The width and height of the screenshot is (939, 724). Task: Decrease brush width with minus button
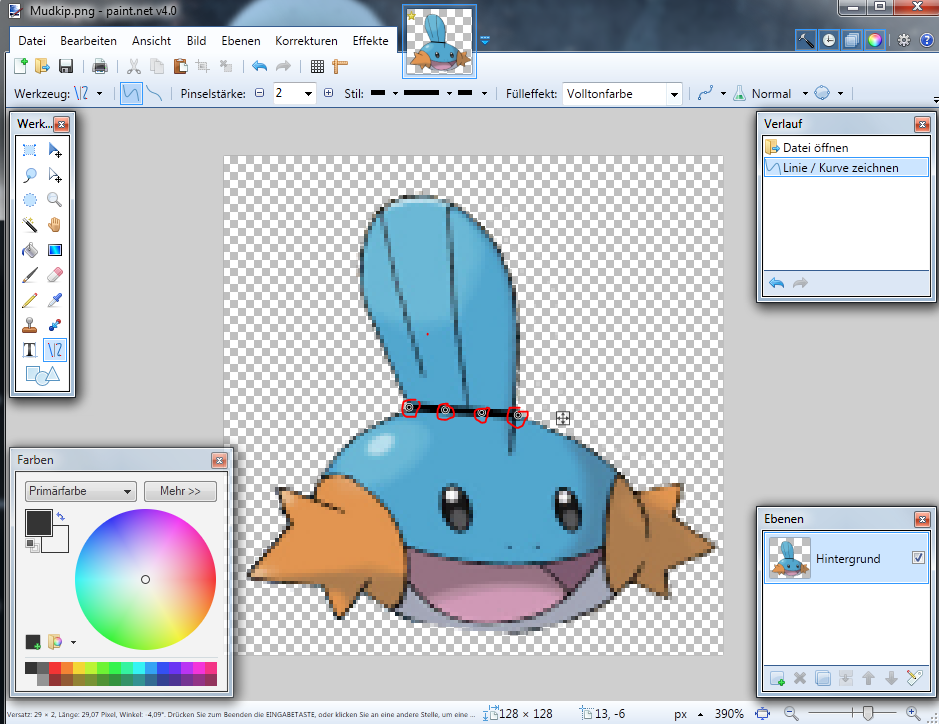click(x=259, y=93)
